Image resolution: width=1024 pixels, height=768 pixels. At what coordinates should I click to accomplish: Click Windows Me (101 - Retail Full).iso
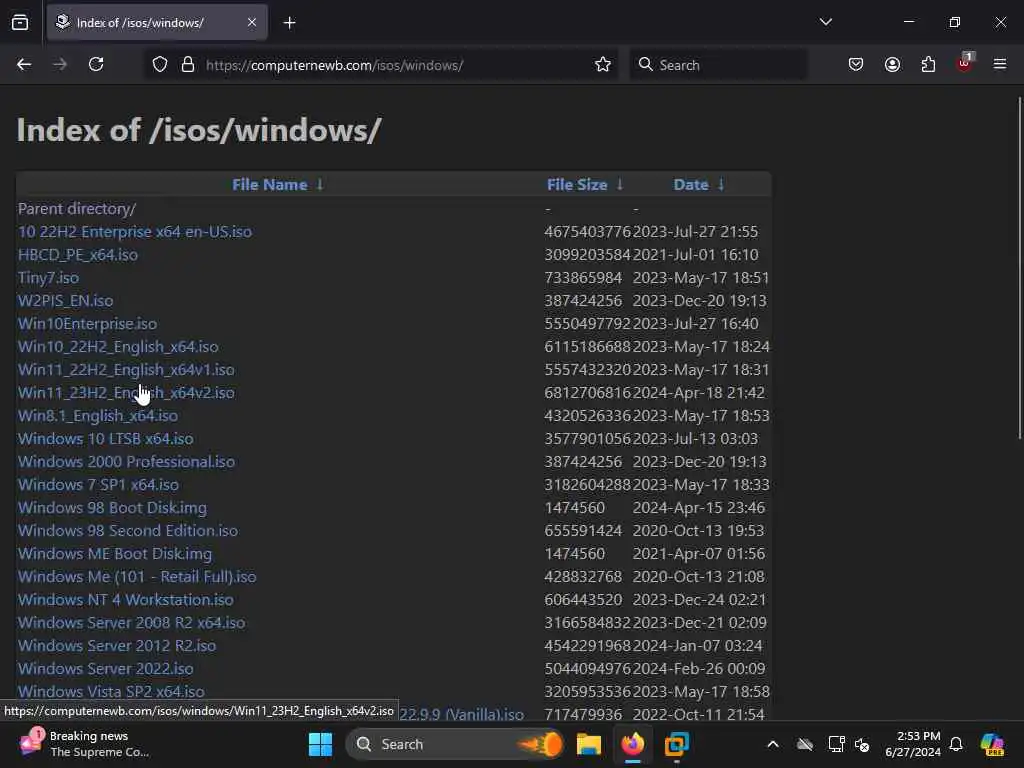pyautogui.click(x=137, y=577)
